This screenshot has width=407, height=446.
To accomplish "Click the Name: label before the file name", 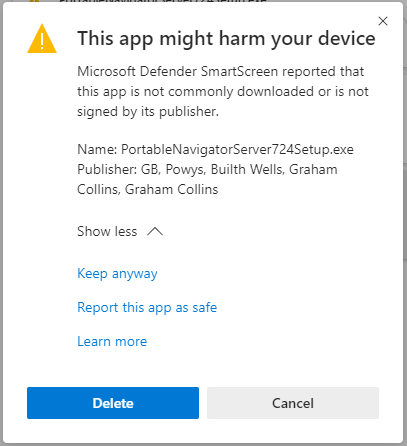I will [x=97, y=149].
